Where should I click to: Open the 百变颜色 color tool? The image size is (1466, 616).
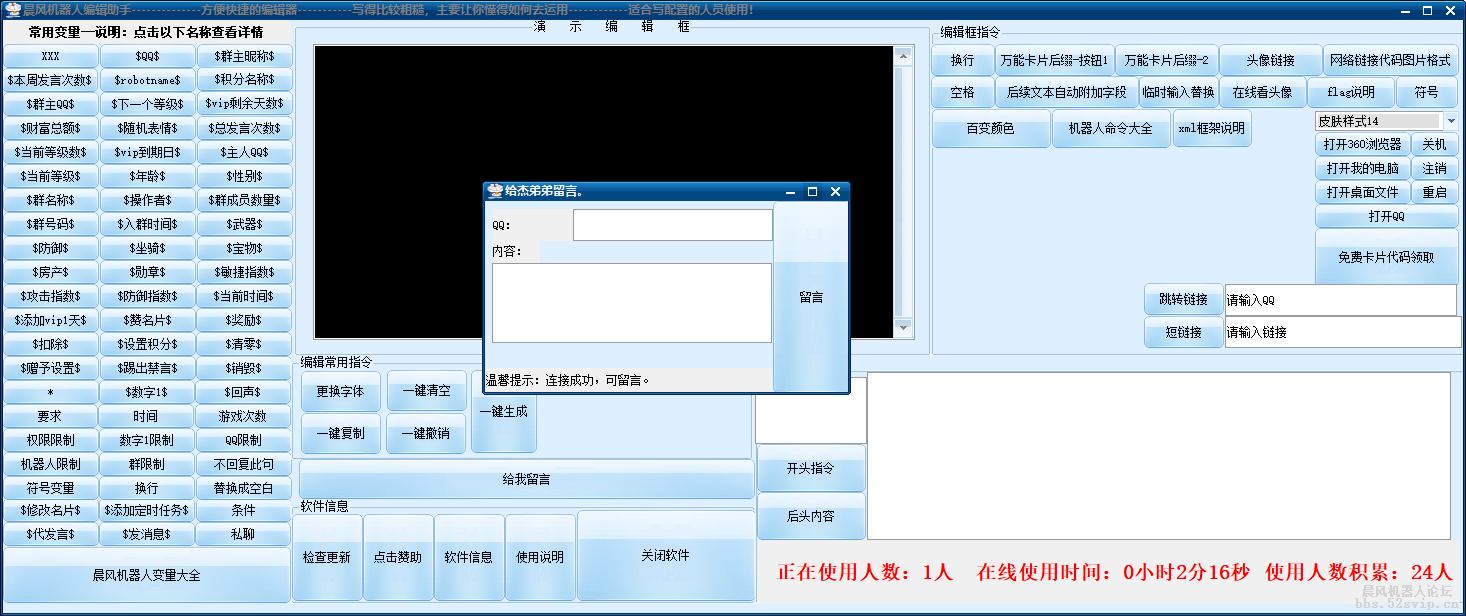(x=991, y=128)
